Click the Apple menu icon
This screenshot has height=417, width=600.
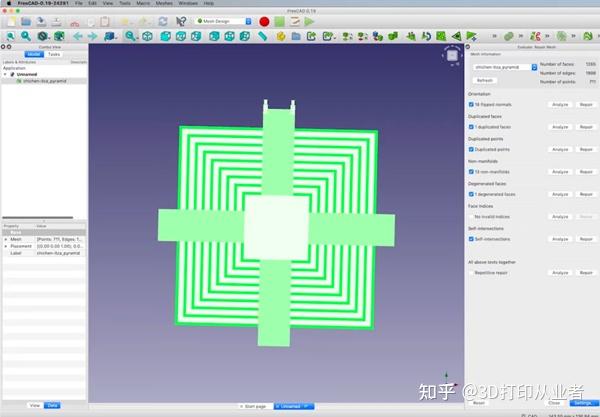(8, 3)
